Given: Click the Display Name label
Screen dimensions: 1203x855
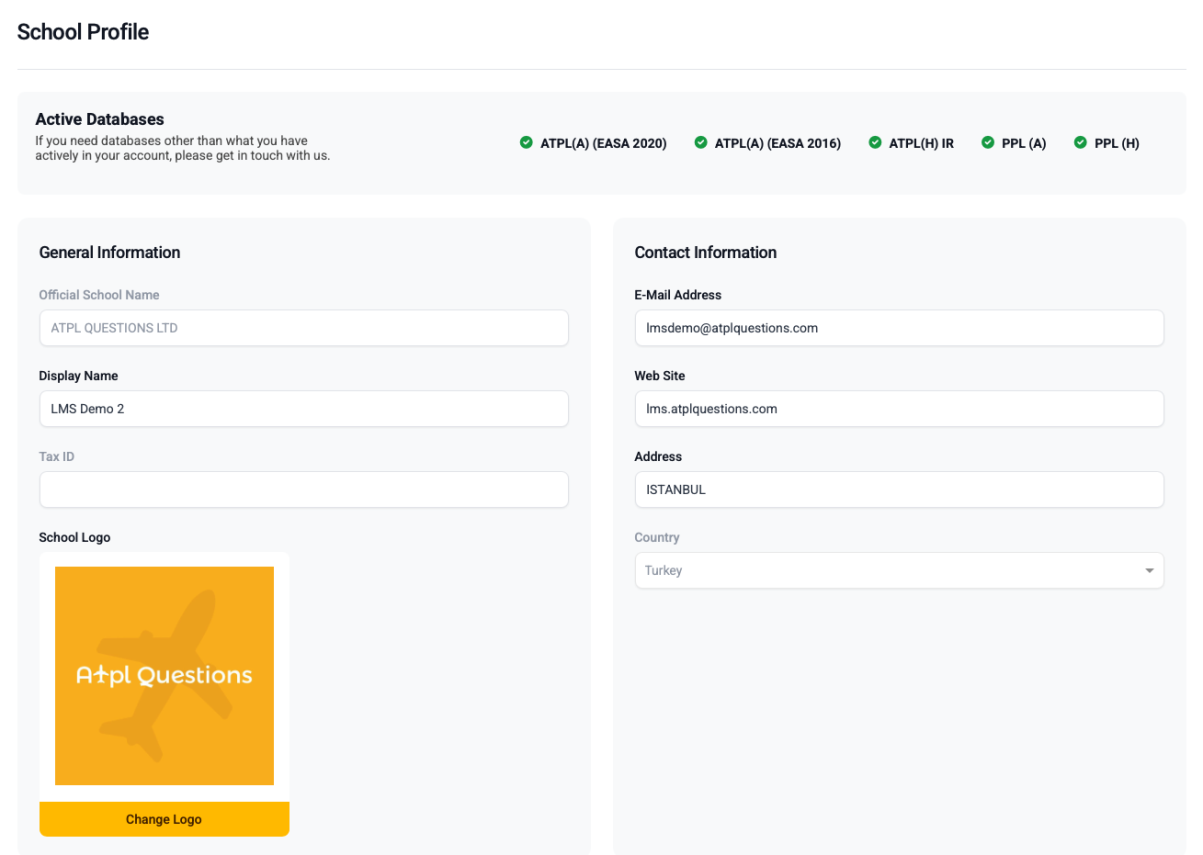Looking at the screenshot, I should [78, 376].
